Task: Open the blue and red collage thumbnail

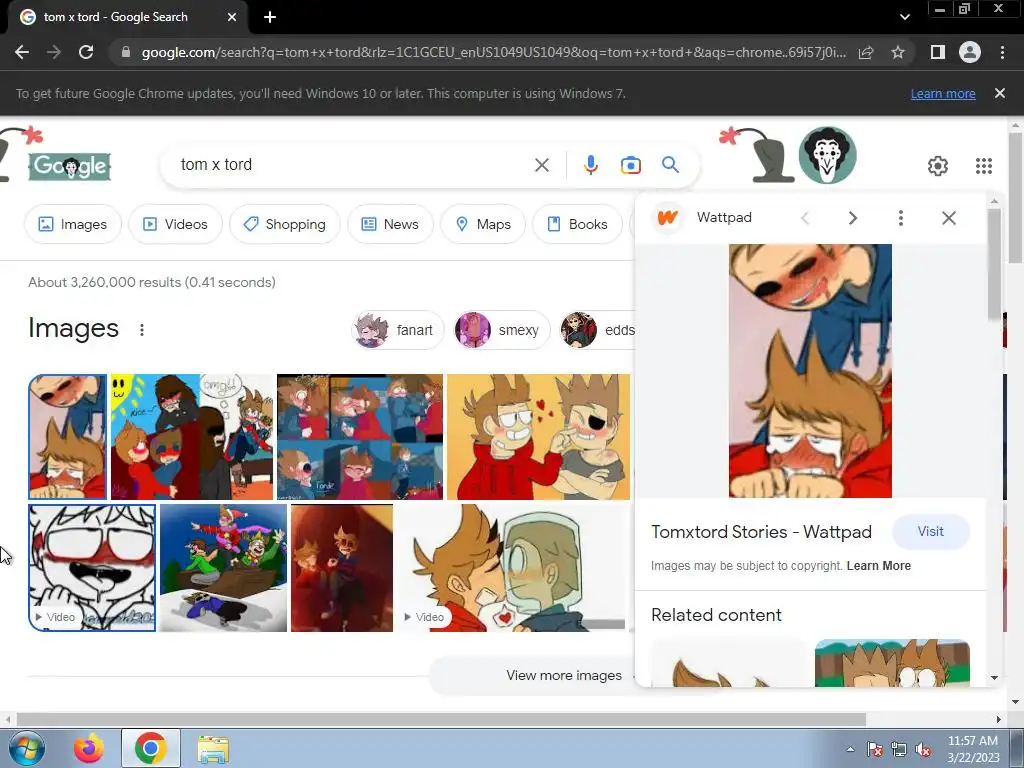Action: (x=360, y=437)
